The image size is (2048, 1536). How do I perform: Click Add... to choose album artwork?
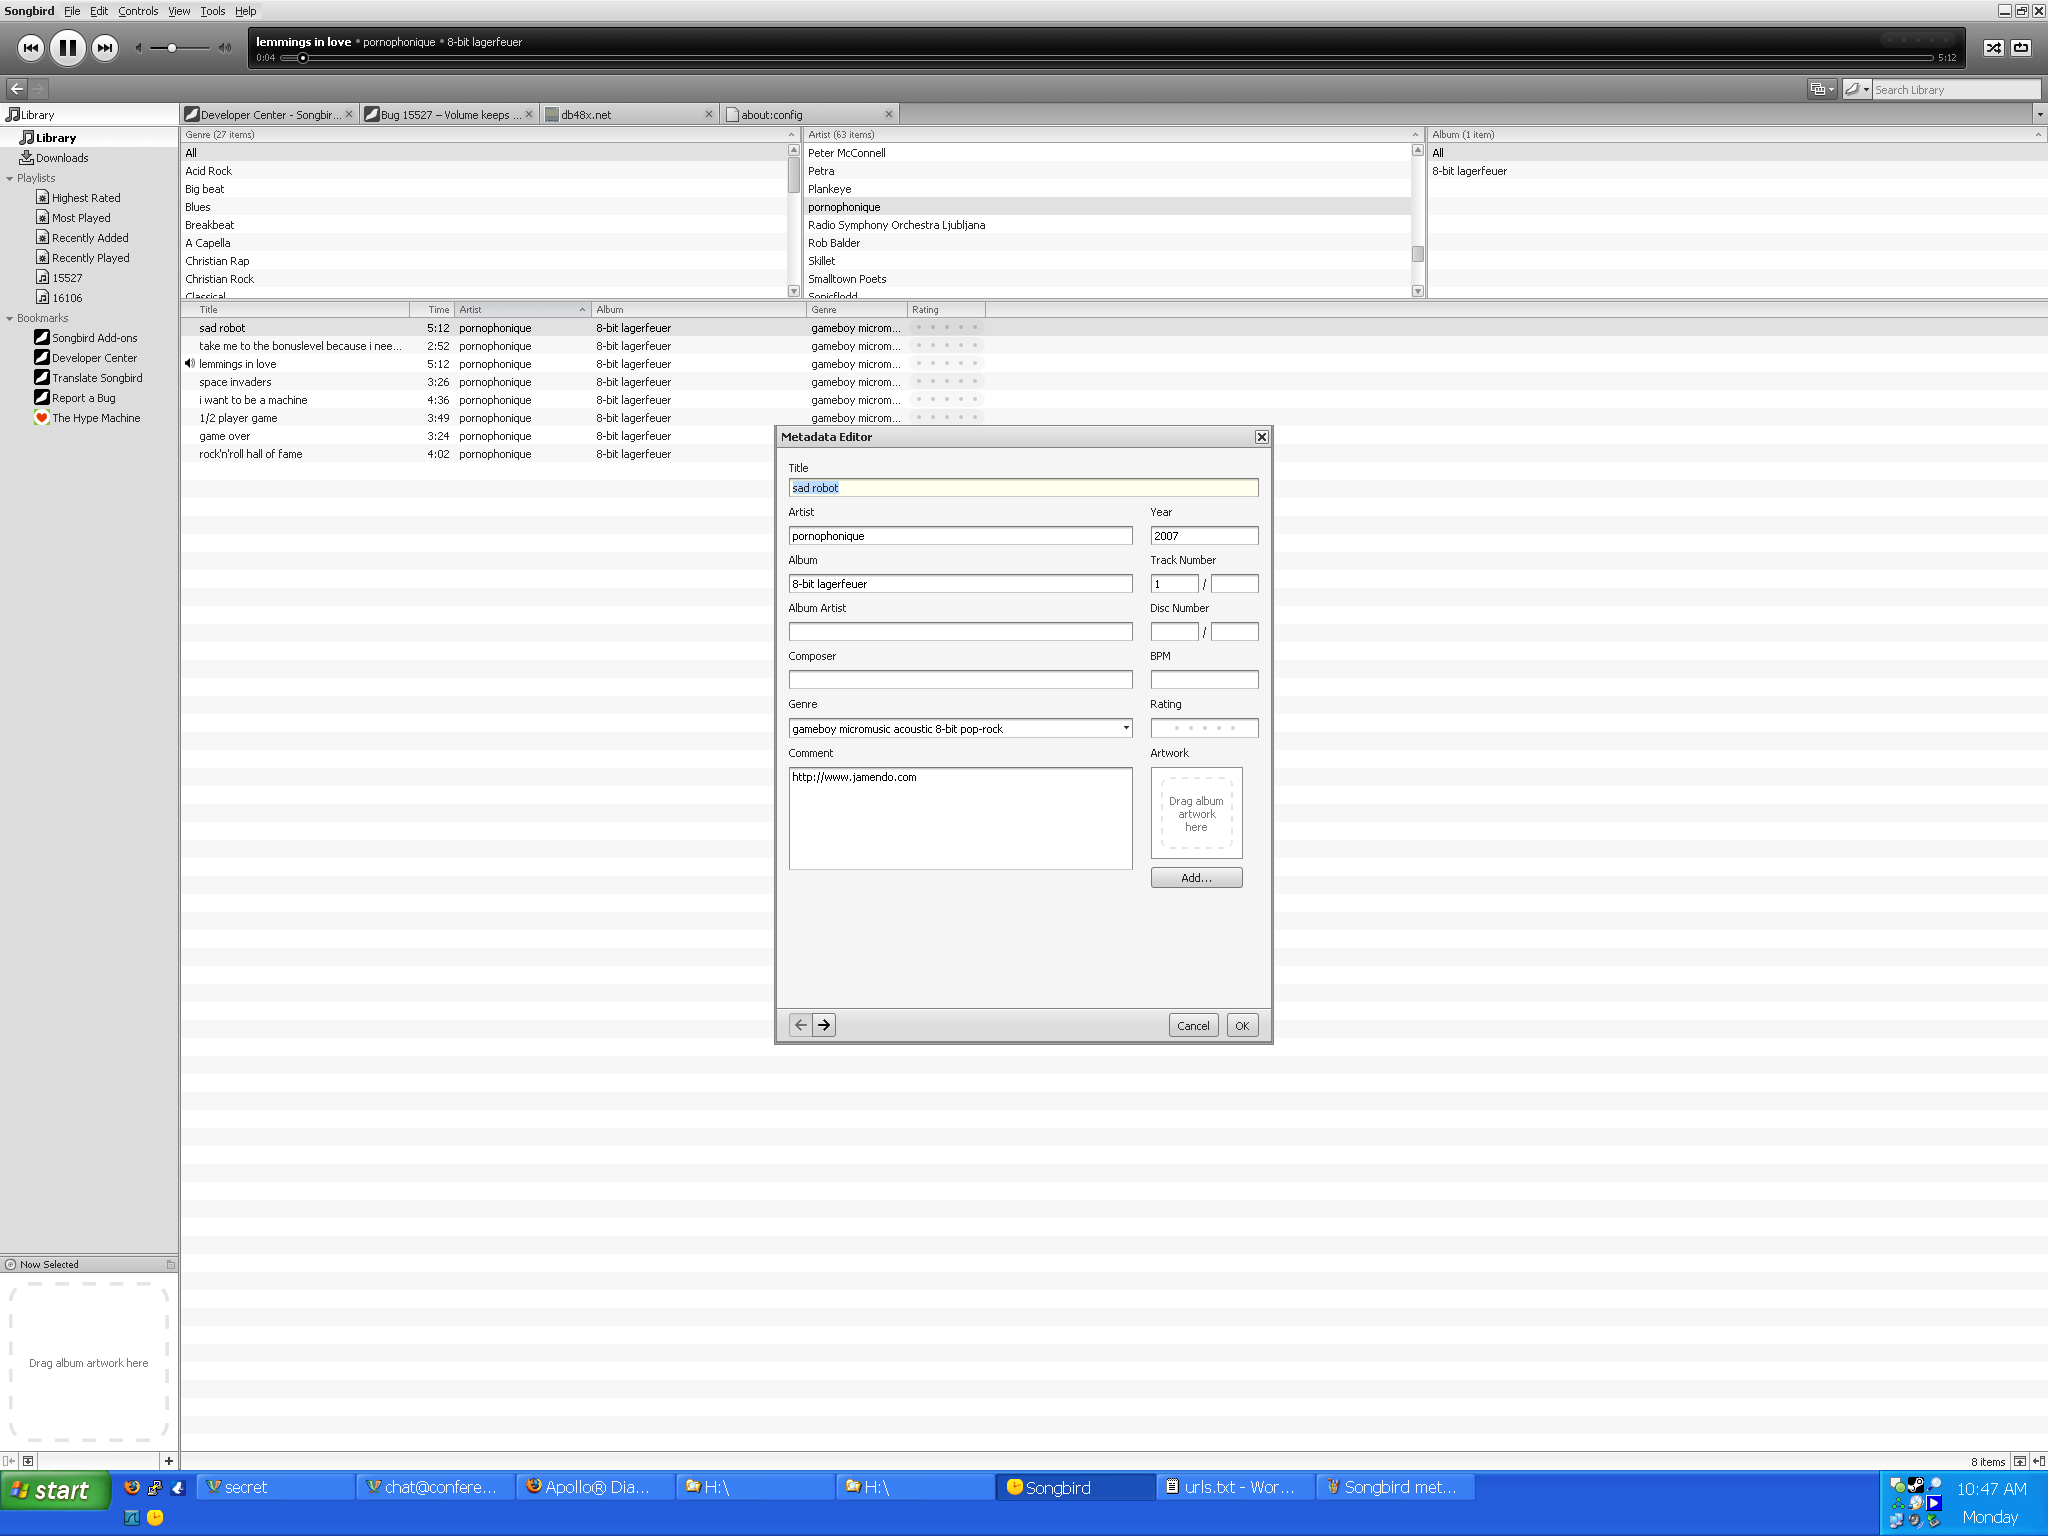click(x=1196, y=878)
